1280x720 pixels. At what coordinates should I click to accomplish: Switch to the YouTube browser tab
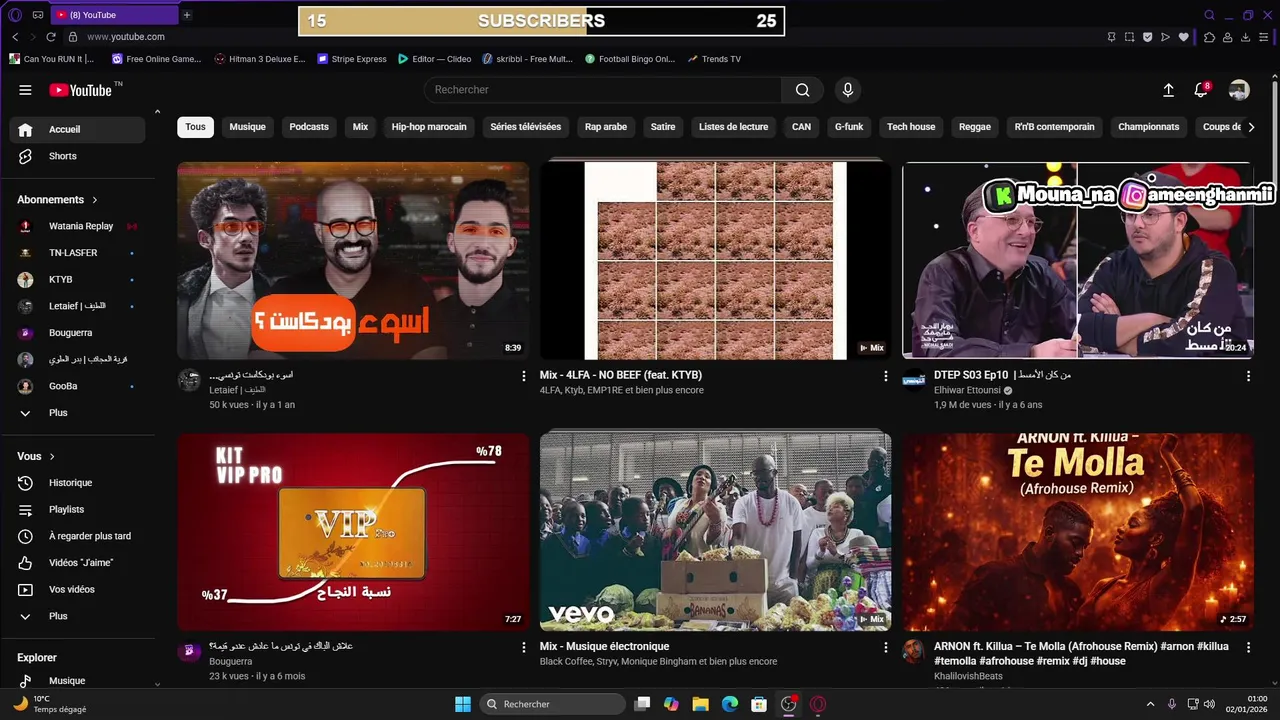112,15
